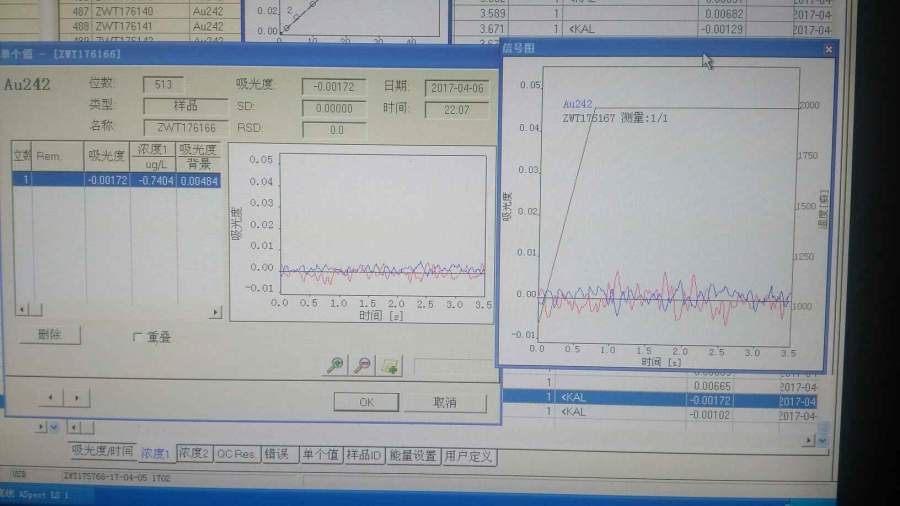Switch to the 浓度1 tab
900x506 pixels.
click(156, 453)
